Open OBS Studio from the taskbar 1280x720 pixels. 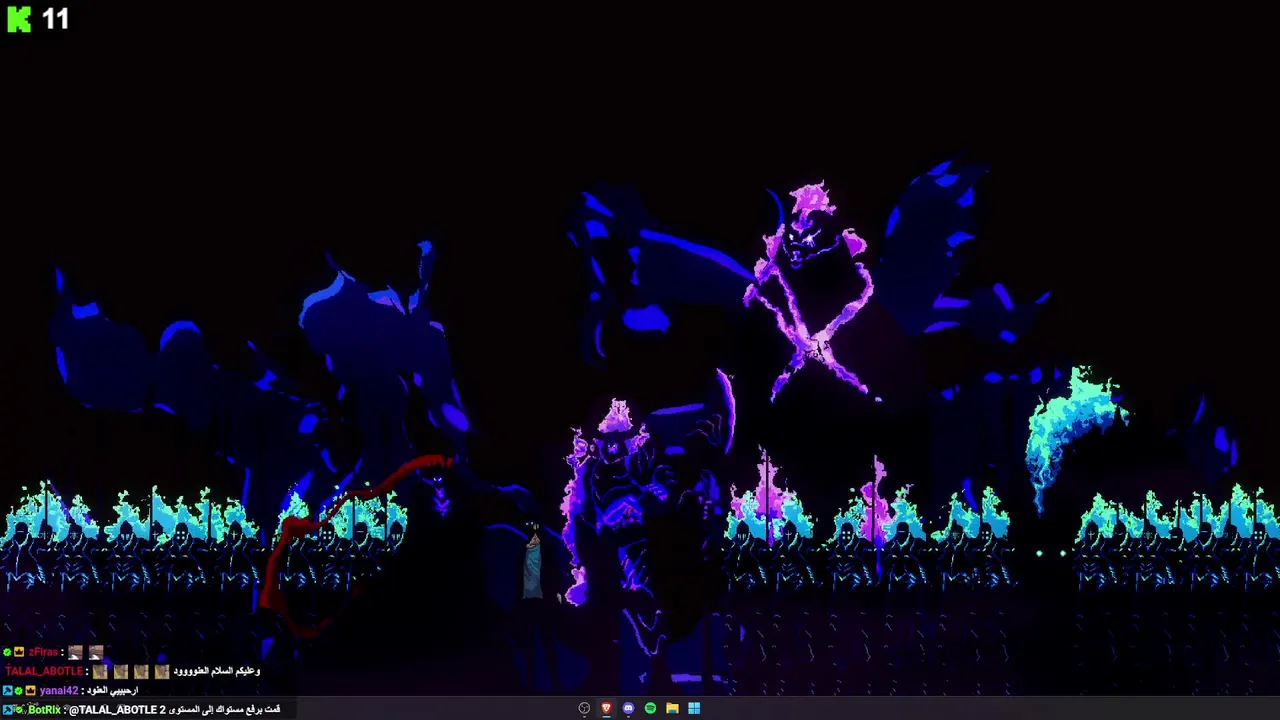pos(584,708)
